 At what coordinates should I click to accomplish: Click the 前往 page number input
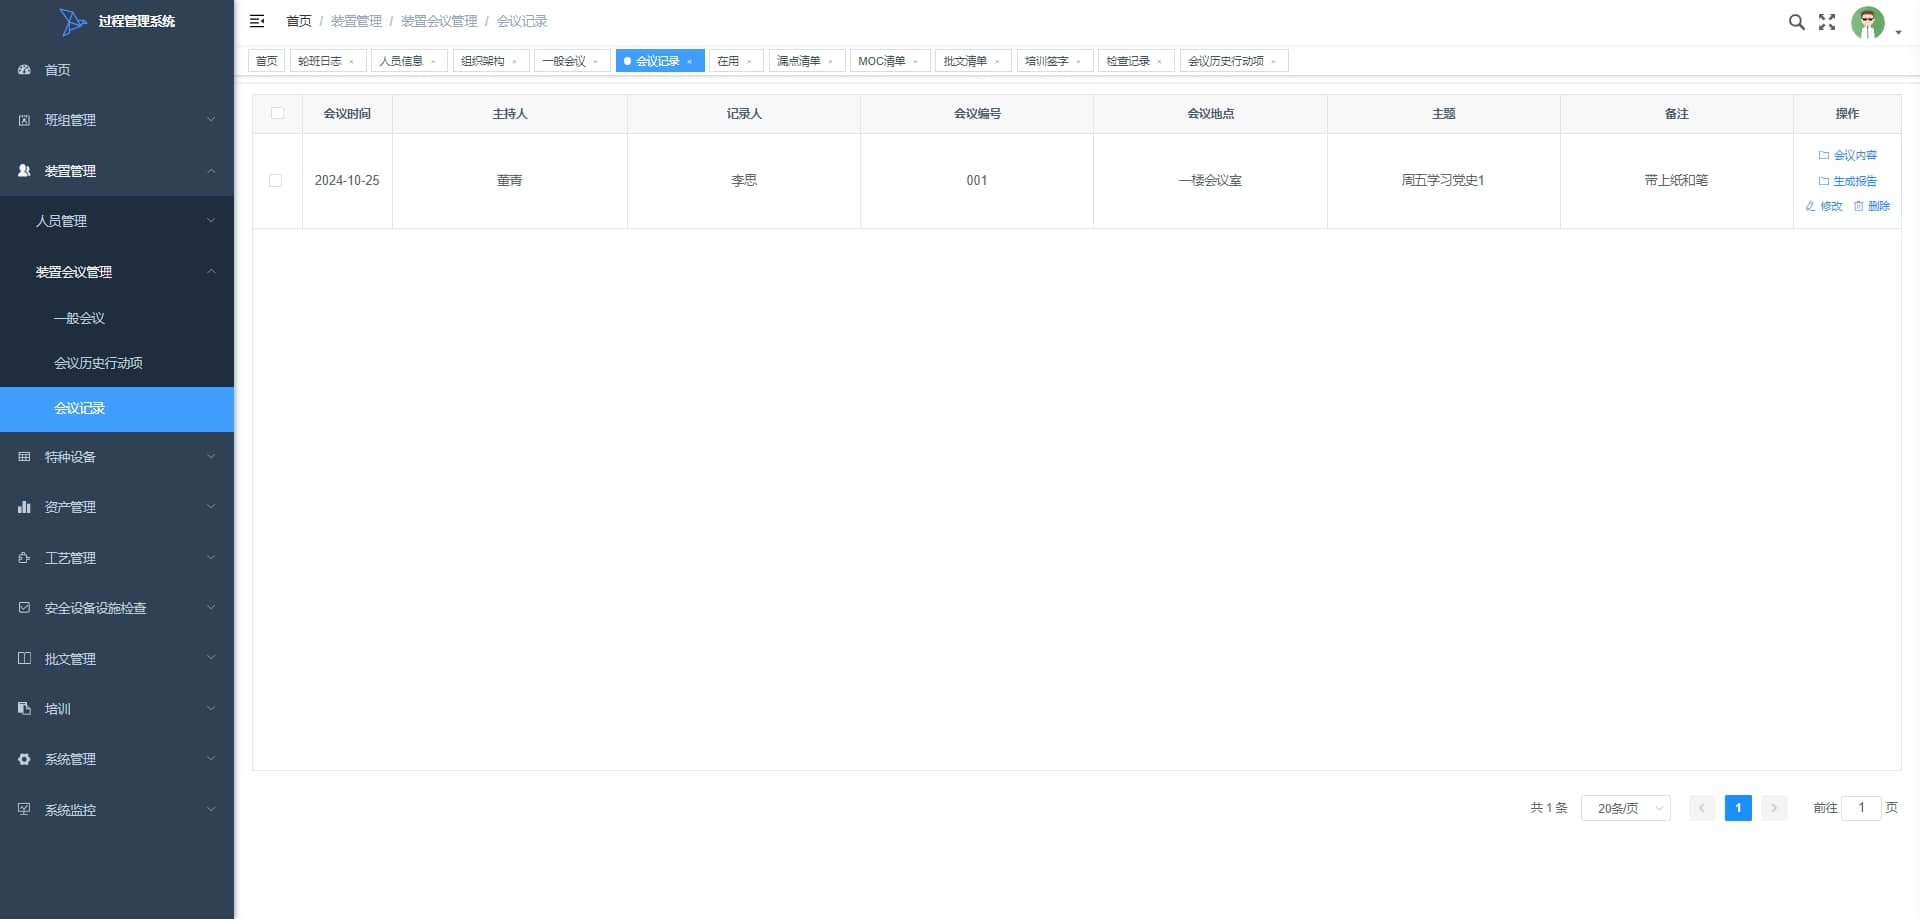[1861, 808]
